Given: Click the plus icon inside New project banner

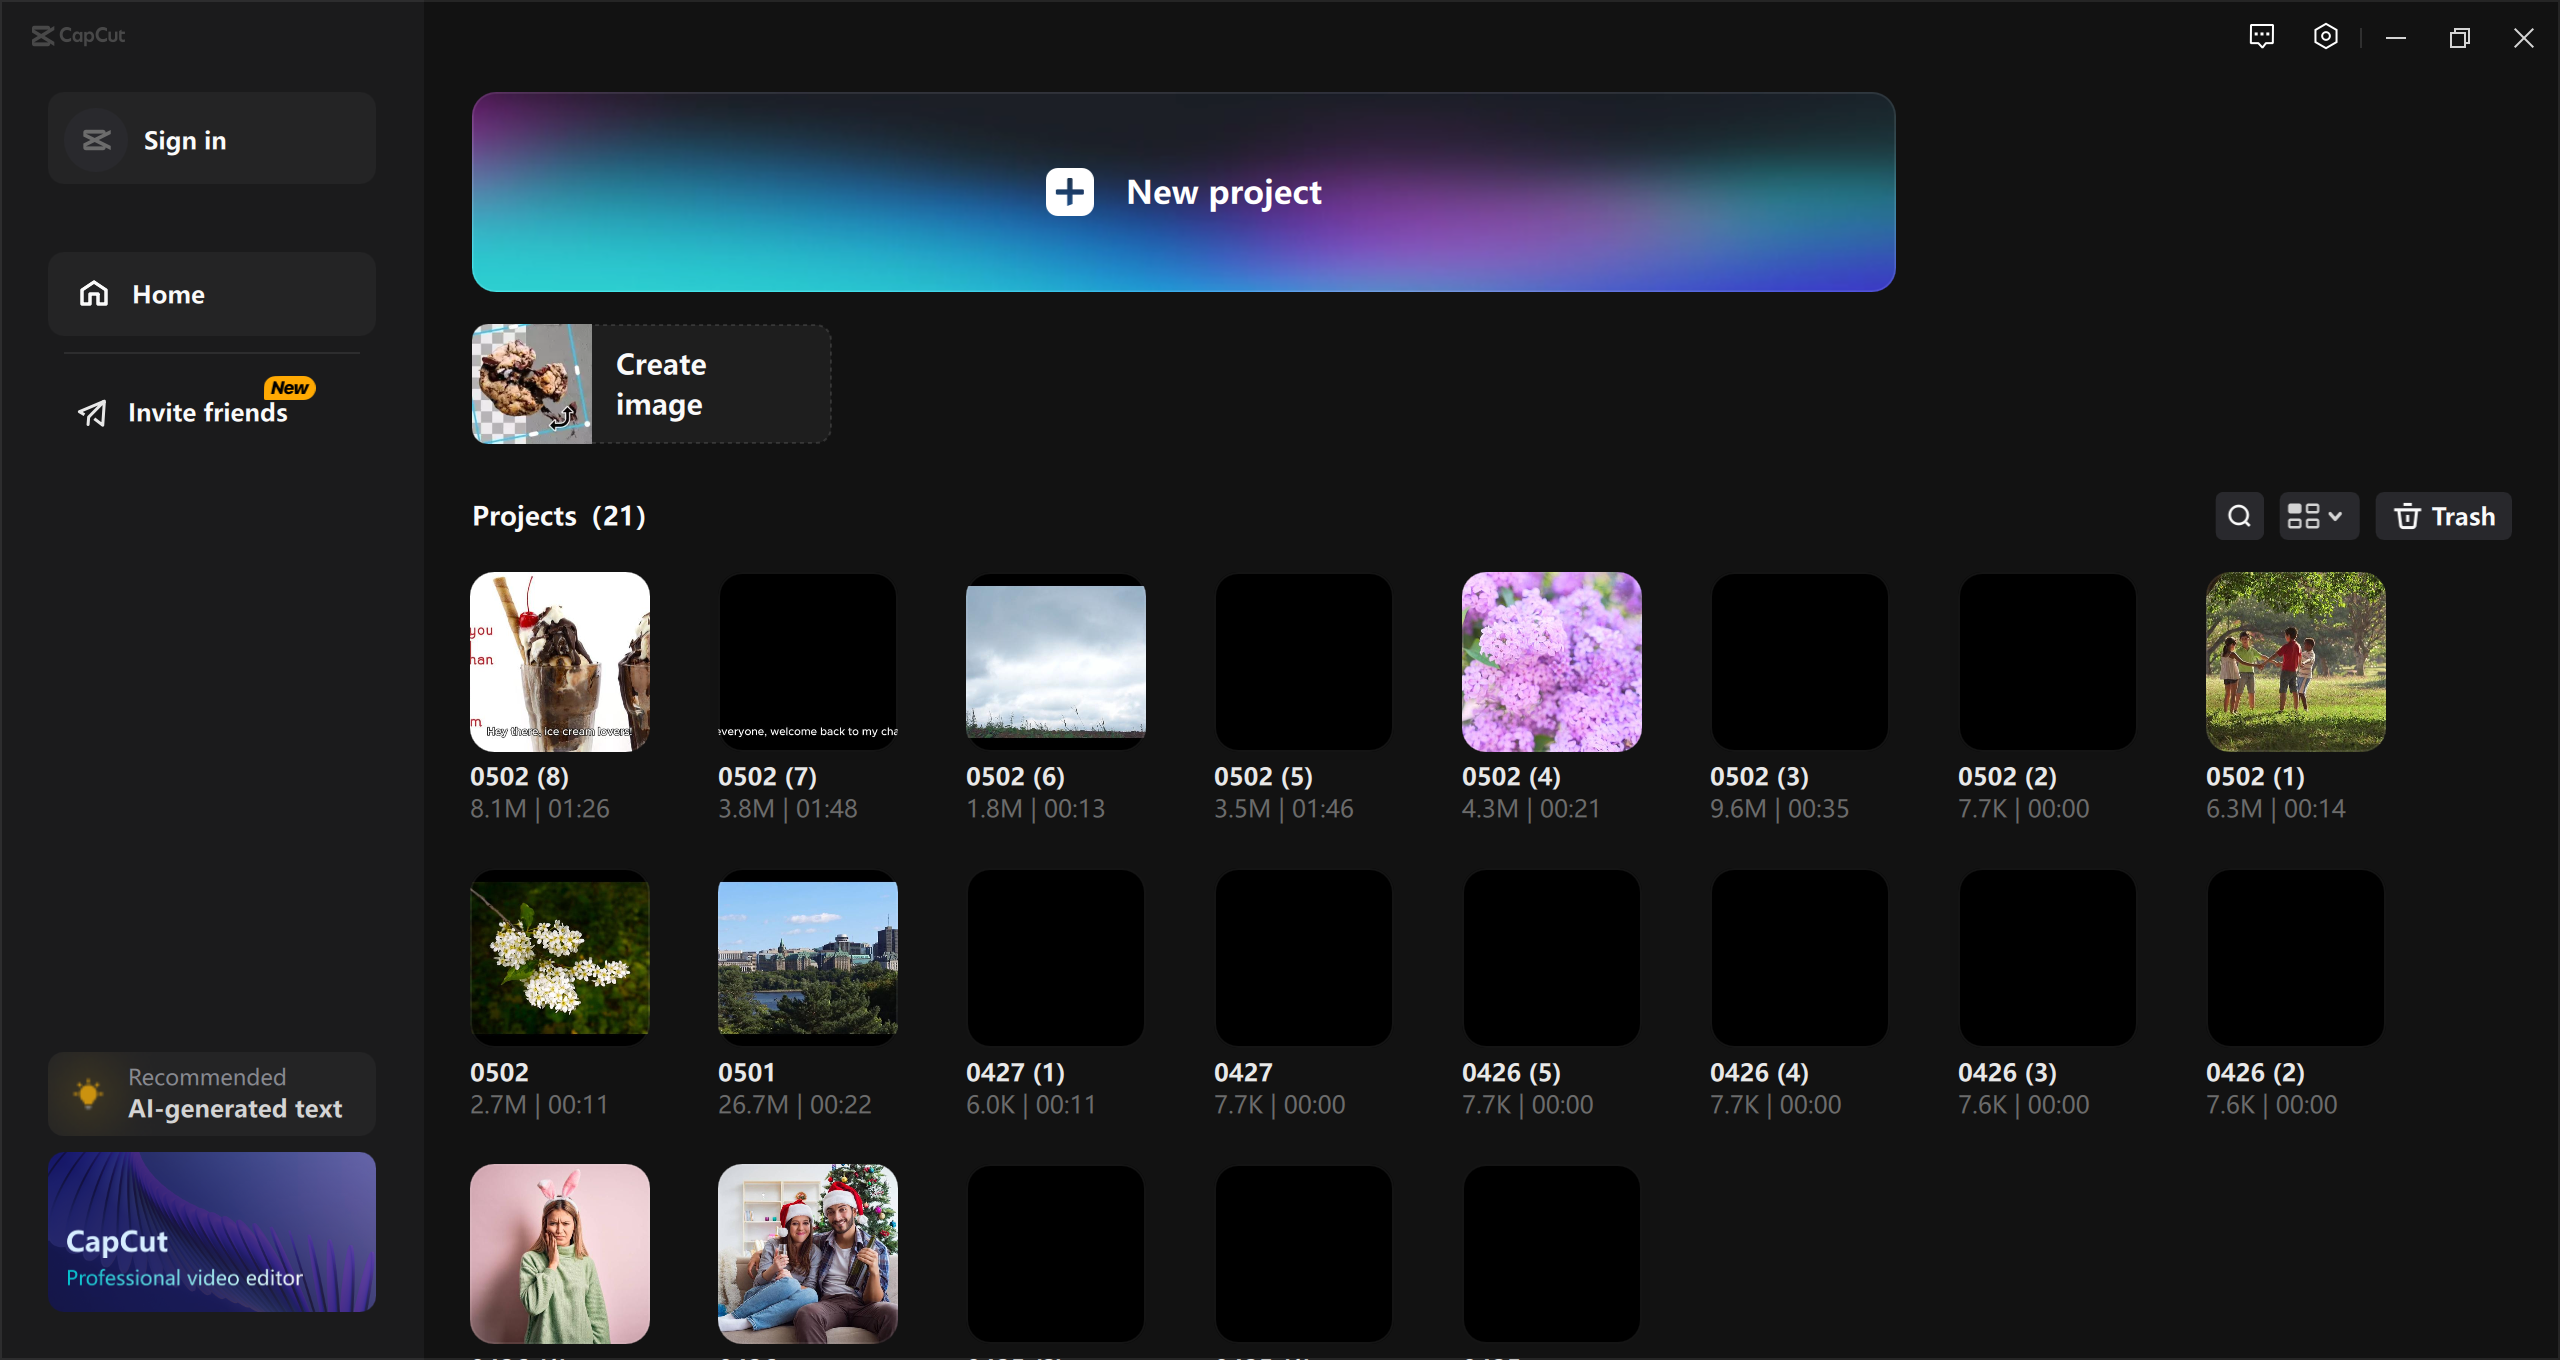Looking at the screenshot, I should pos(1068,191).
